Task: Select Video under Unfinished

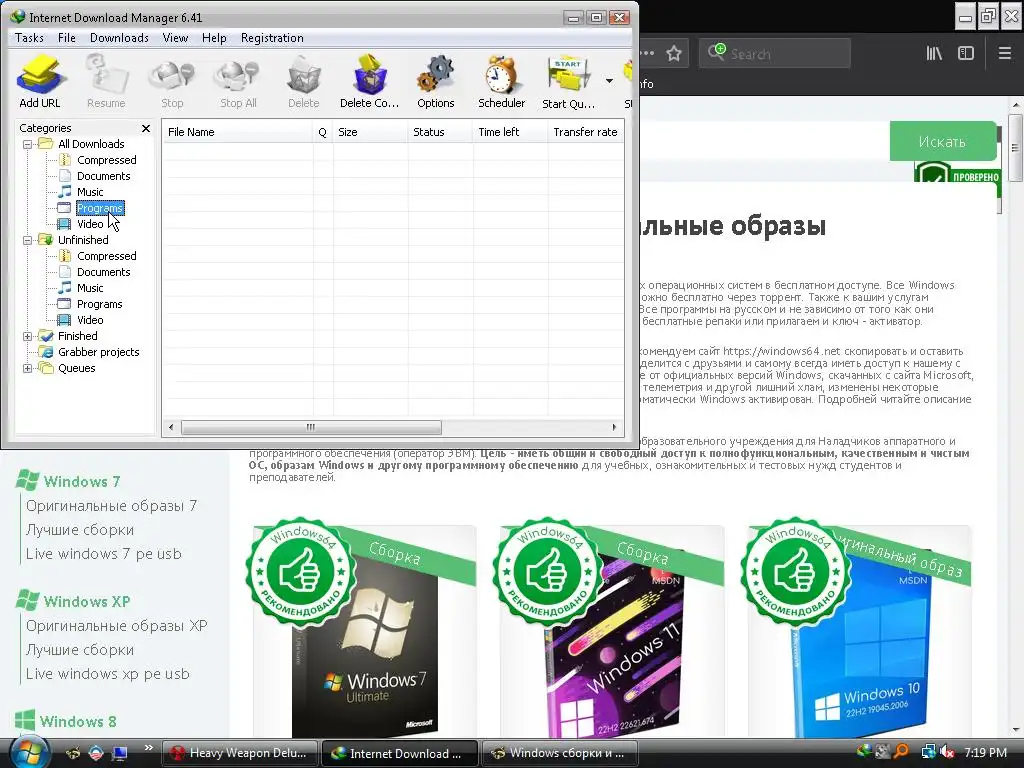Action: click(x=90, y=320)
